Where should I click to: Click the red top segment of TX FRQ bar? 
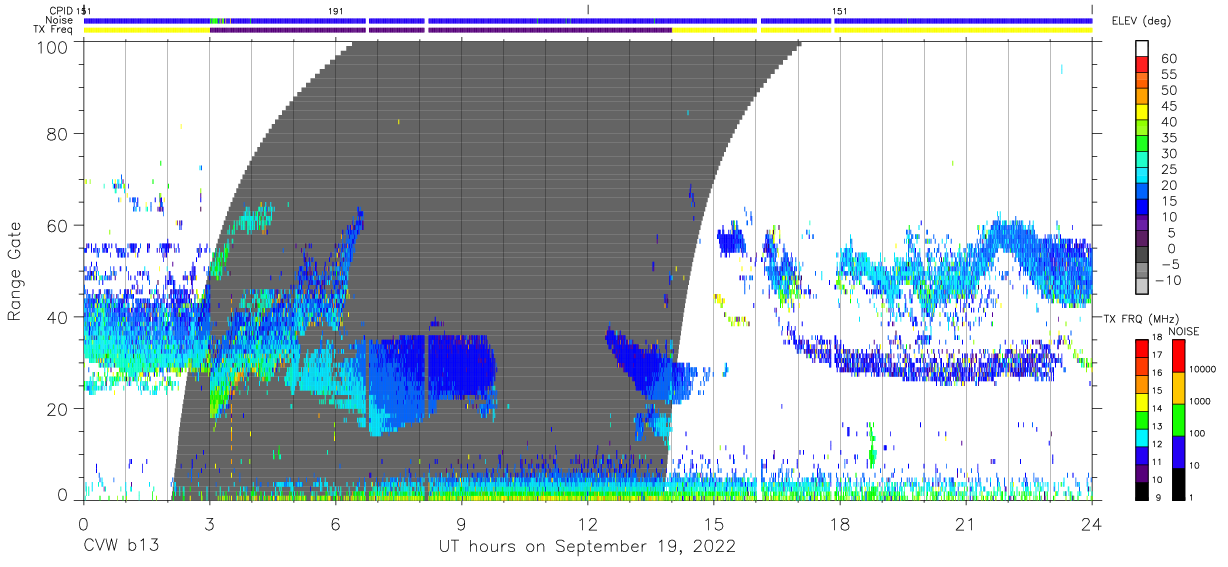[1142, 348]
